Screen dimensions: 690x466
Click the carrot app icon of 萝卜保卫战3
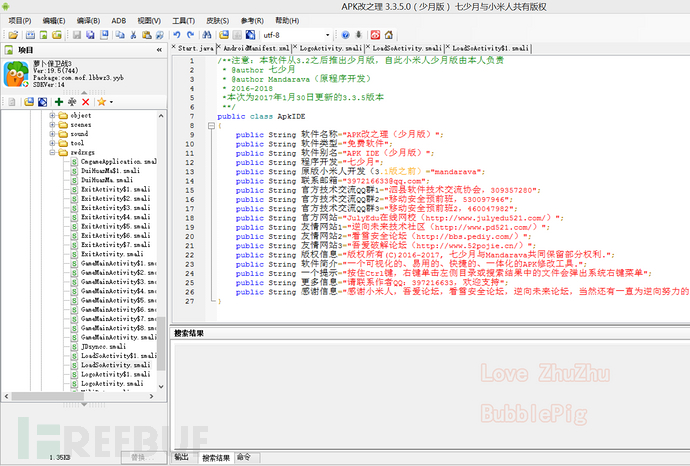(x=16, y=74)
